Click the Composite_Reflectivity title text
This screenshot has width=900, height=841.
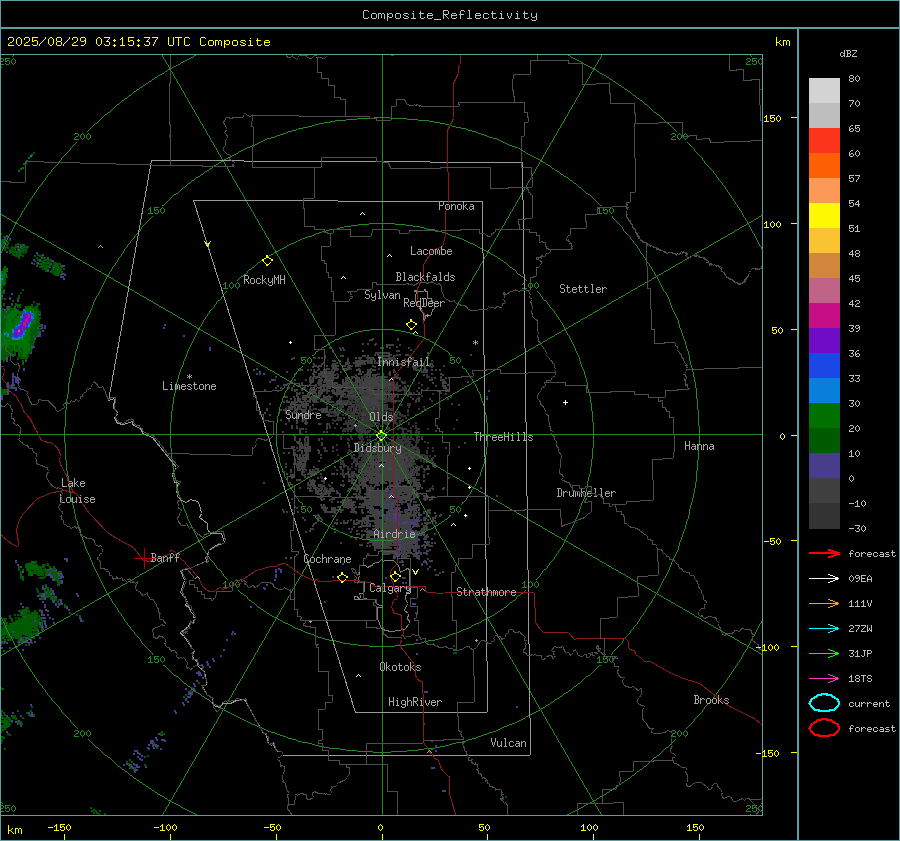coord(450,15)
